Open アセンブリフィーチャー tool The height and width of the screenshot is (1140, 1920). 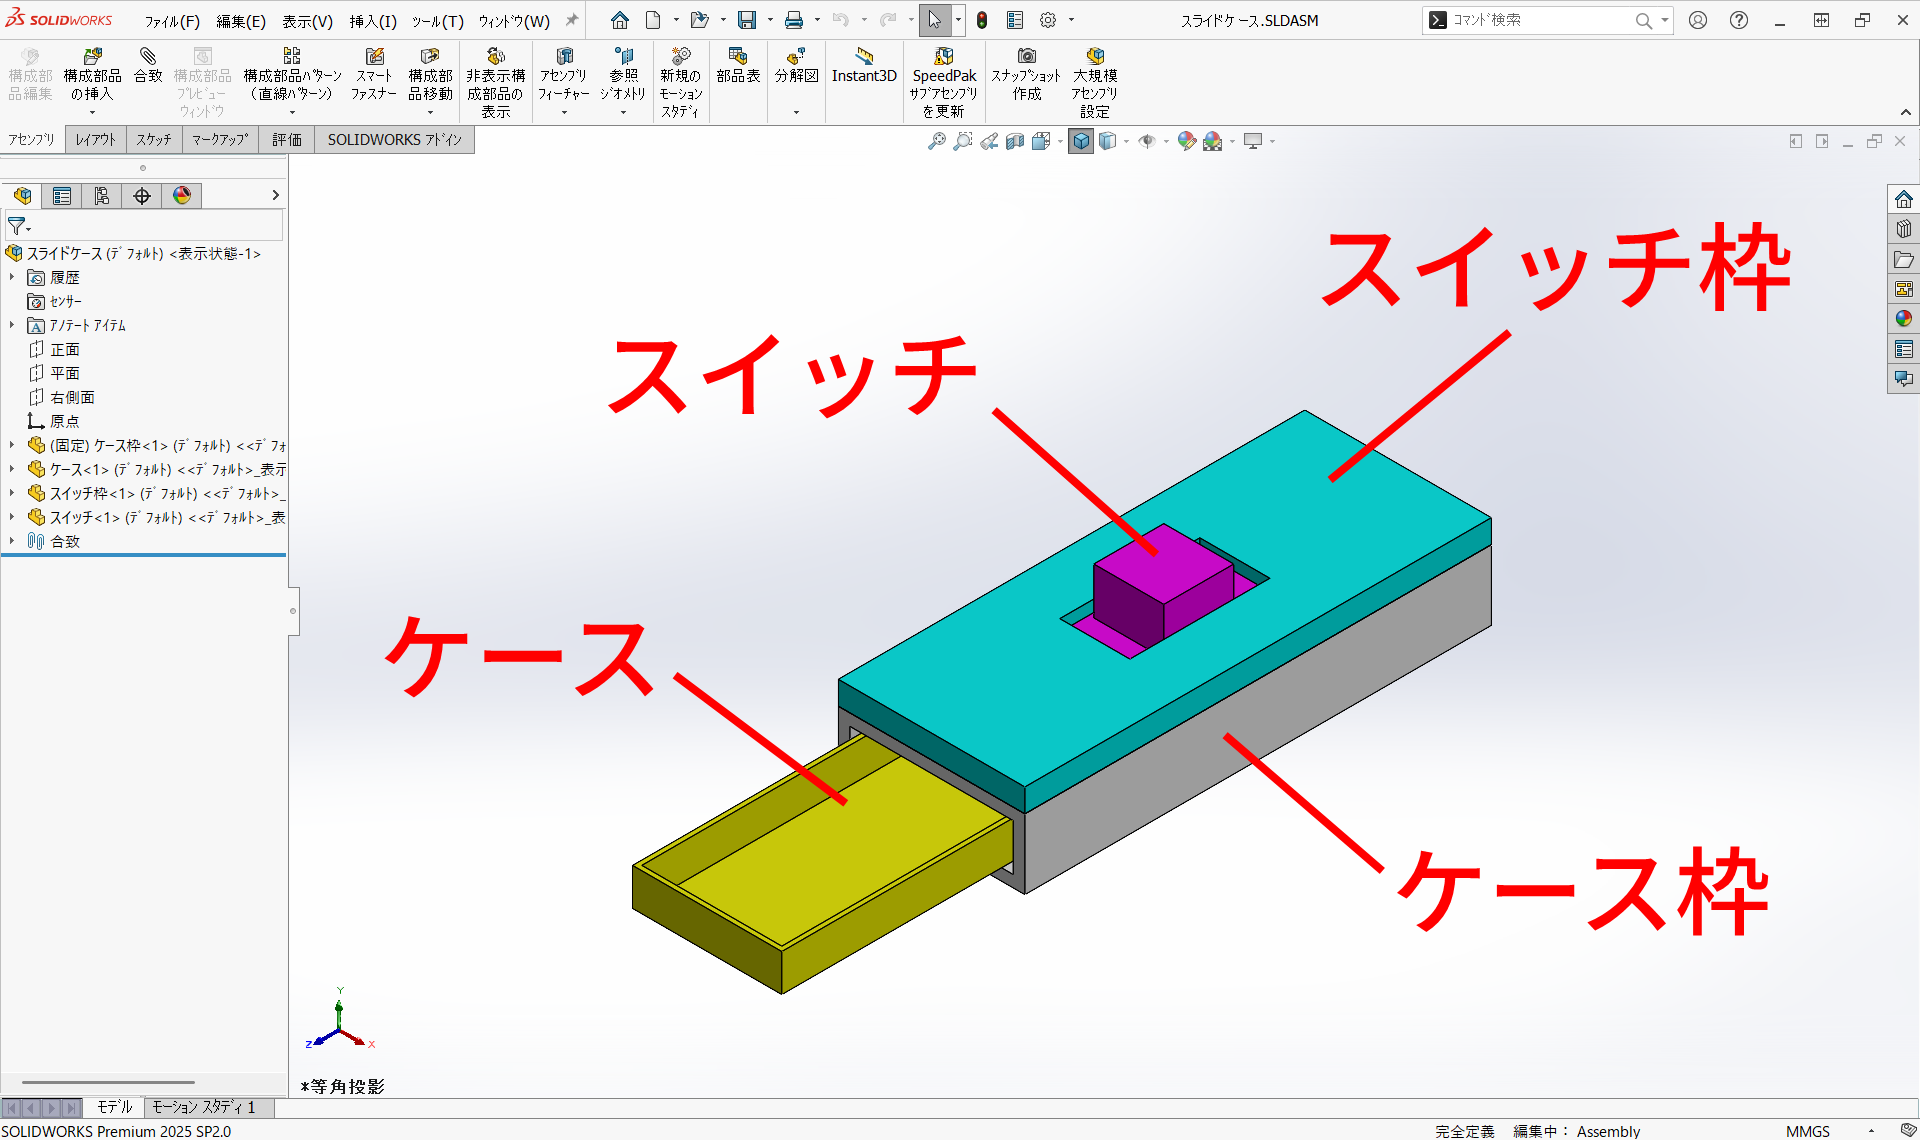tap(564, 75)
